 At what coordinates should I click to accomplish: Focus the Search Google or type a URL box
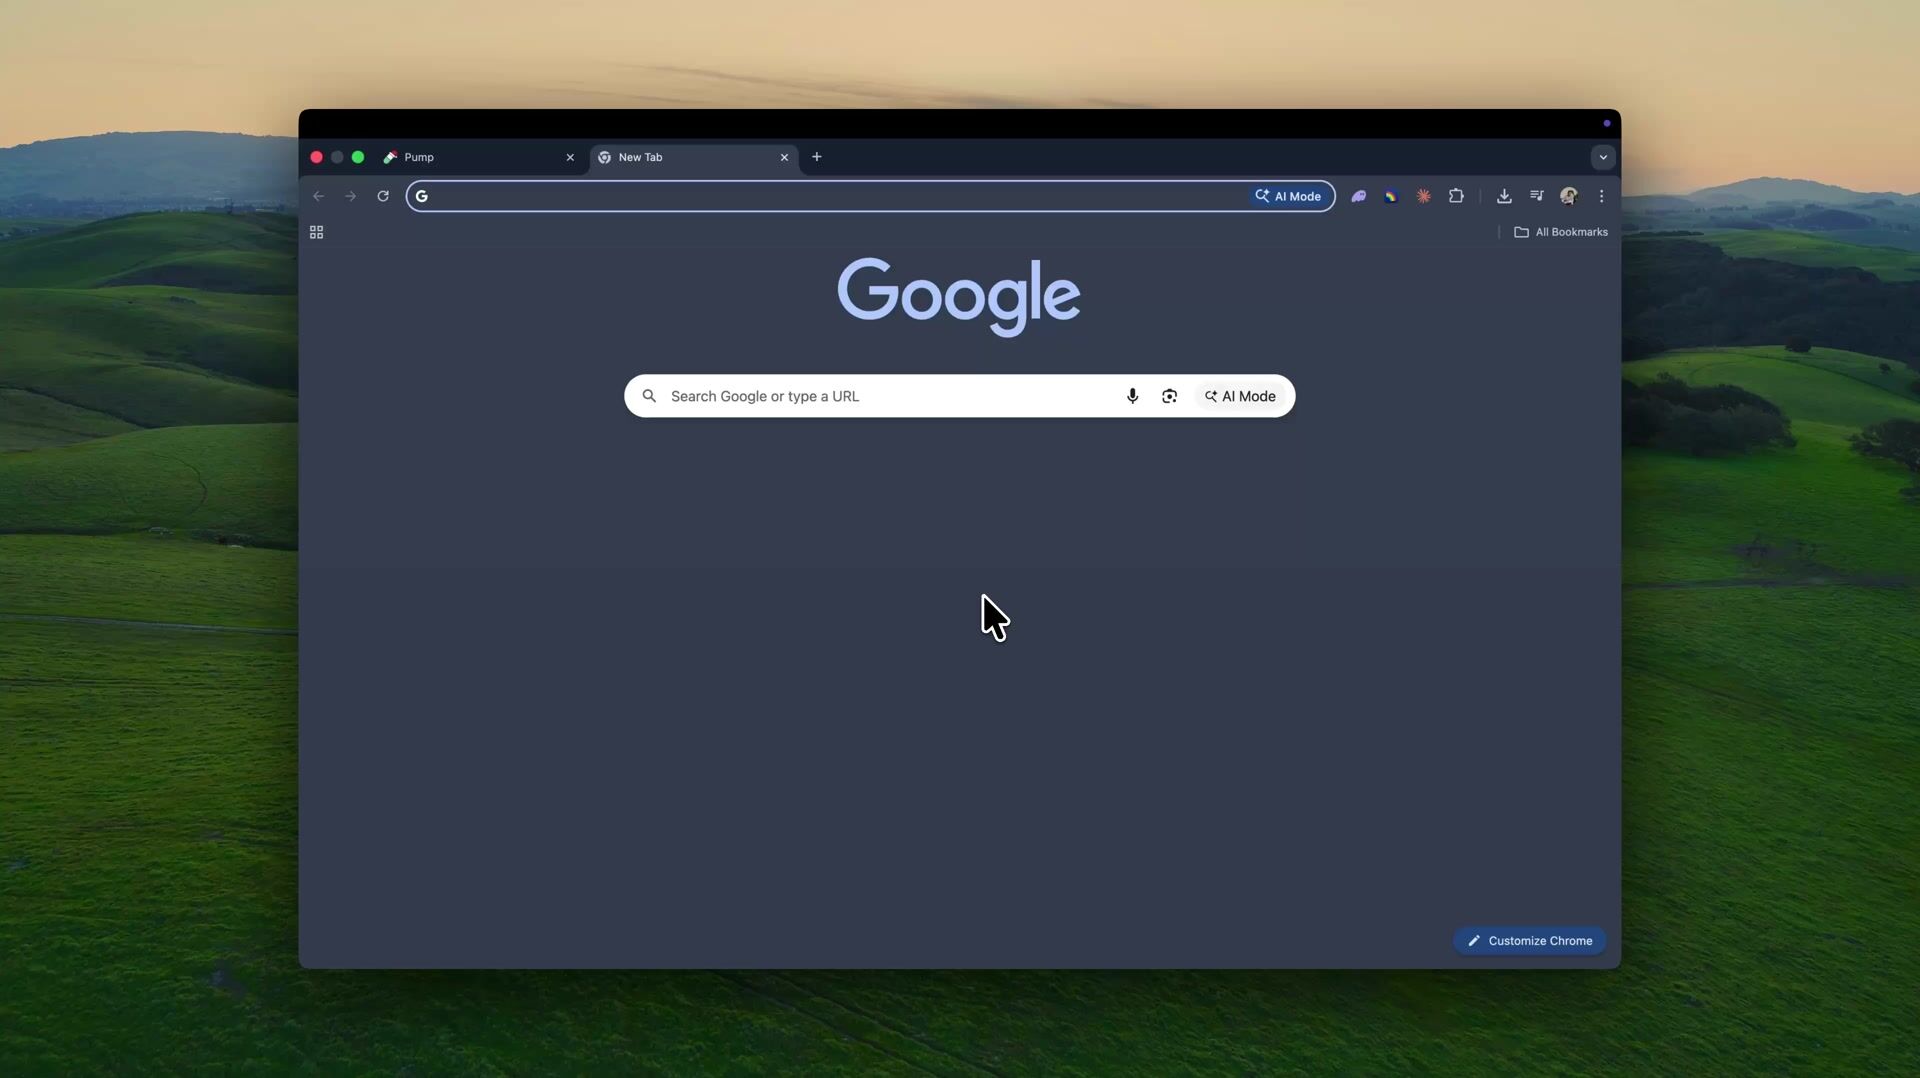coord(960,396)
